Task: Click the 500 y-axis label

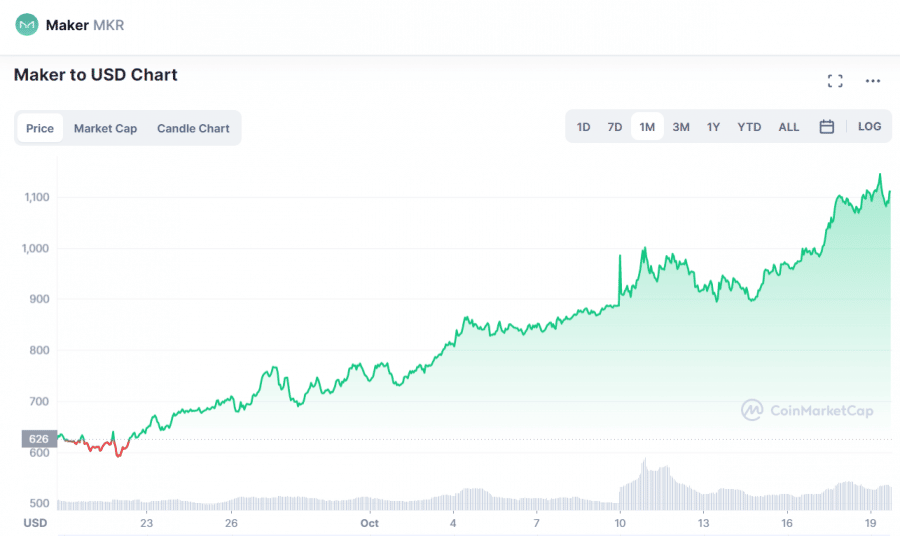Action: click(40, 503)
